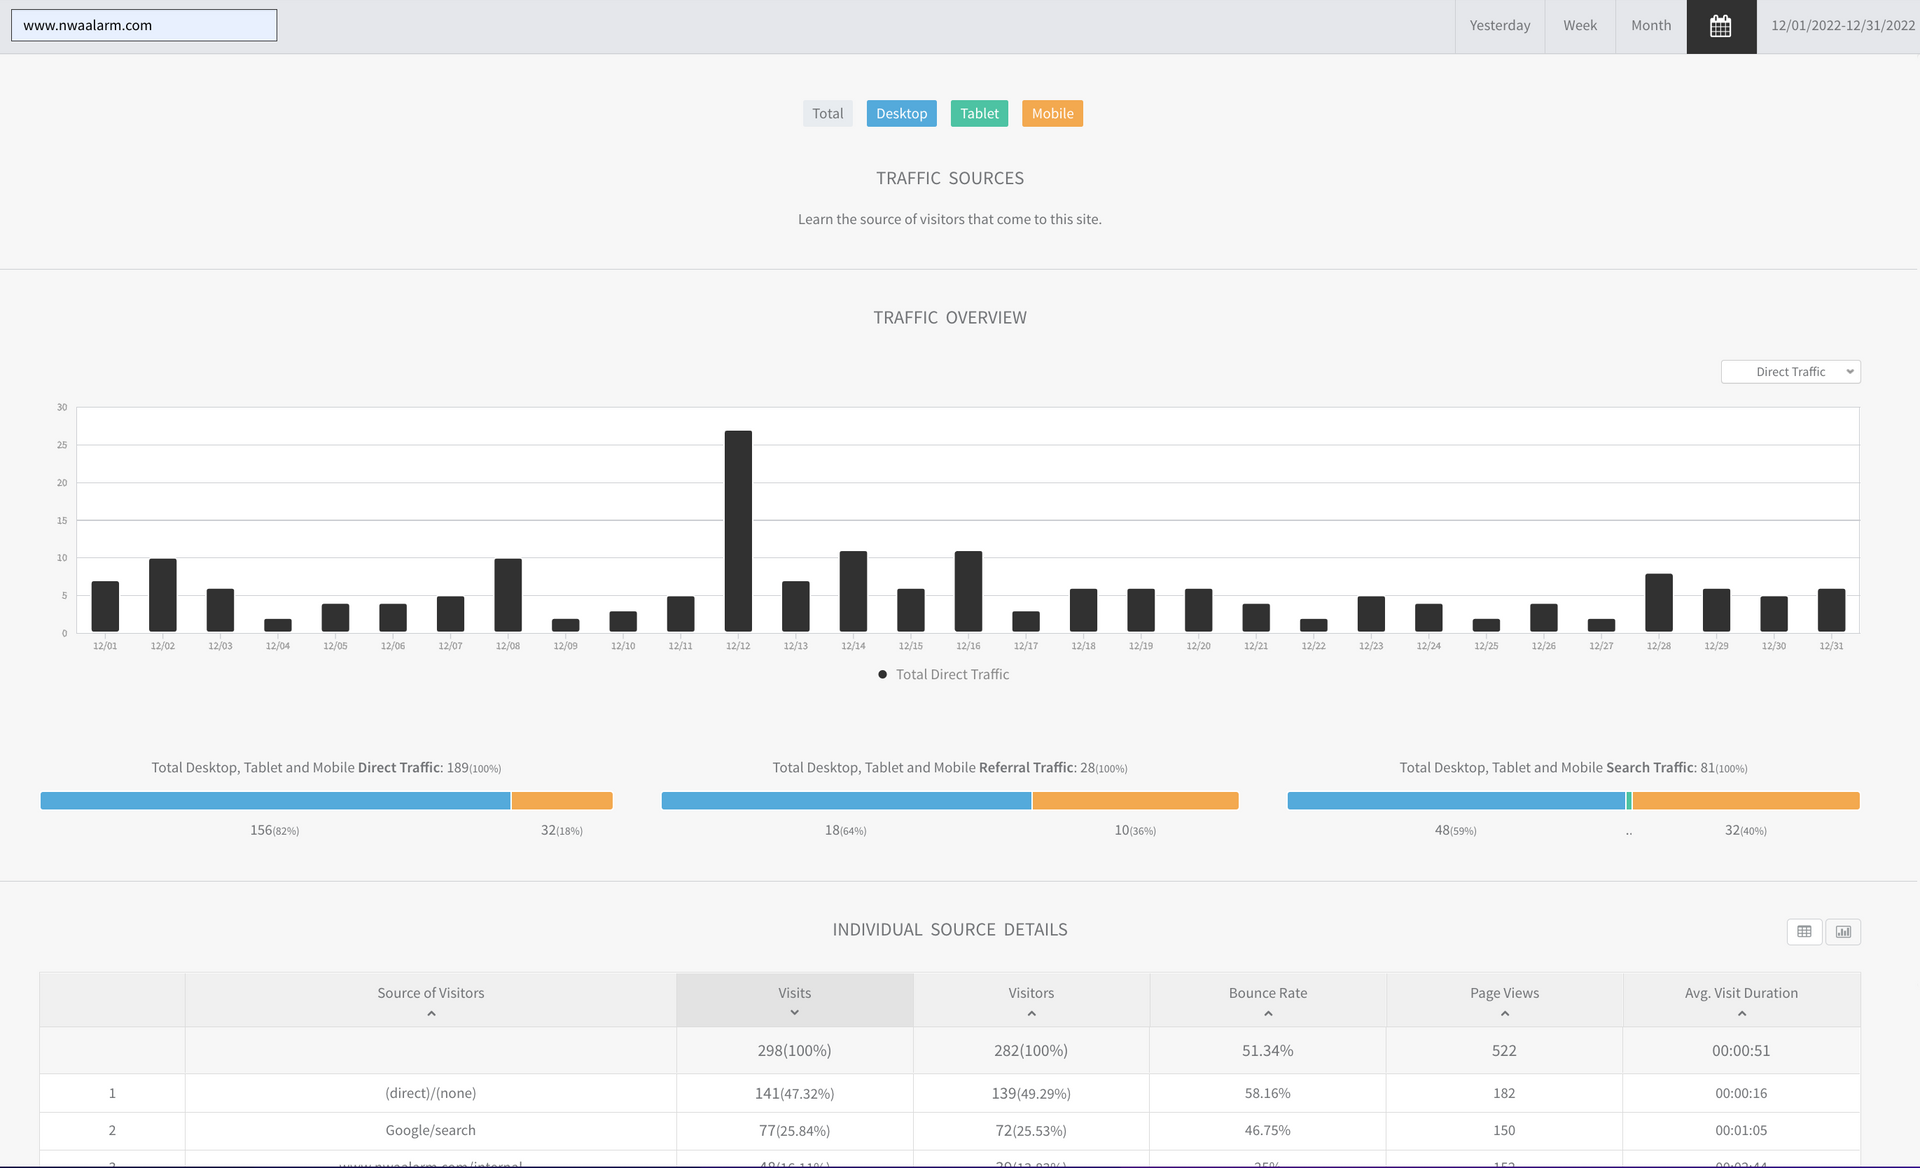Sort by Avg. Visit Duration arrow
Viewport: 1920px width, 1168px height.
1741,1014
